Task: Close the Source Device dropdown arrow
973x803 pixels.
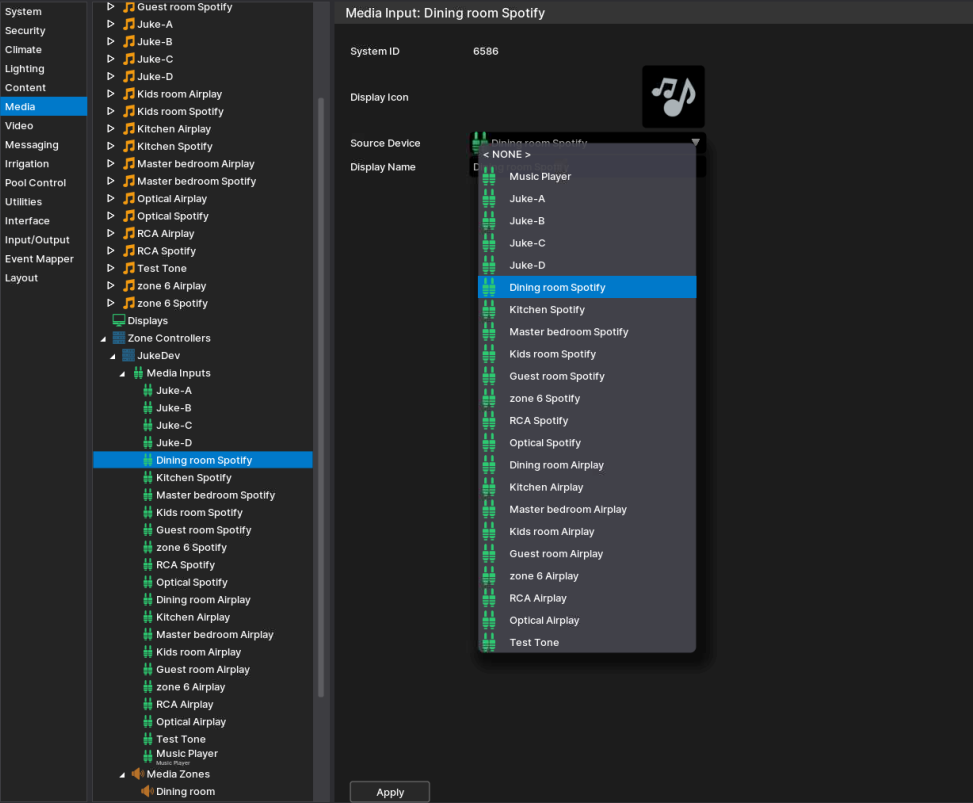Action: (696, 143)
